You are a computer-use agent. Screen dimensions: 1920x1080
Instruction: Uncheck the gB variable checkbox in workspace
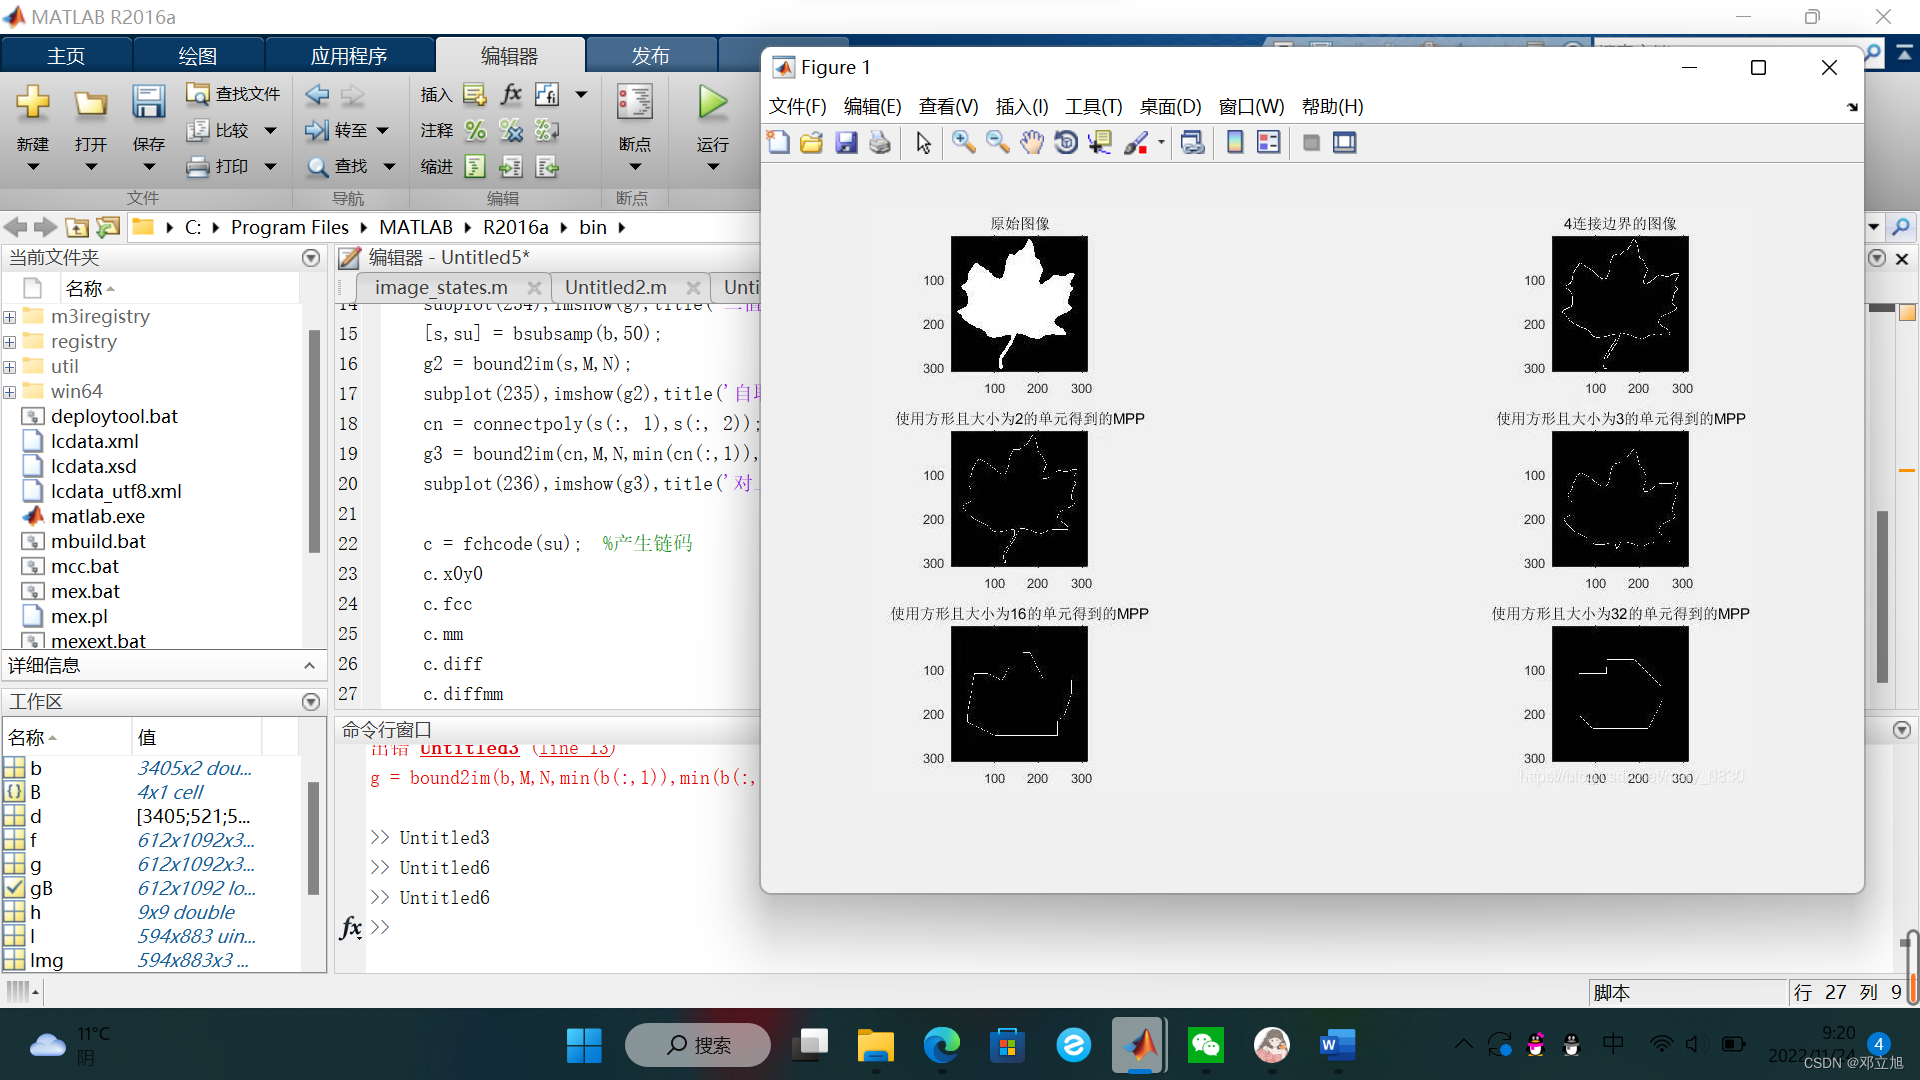(14, 887)
